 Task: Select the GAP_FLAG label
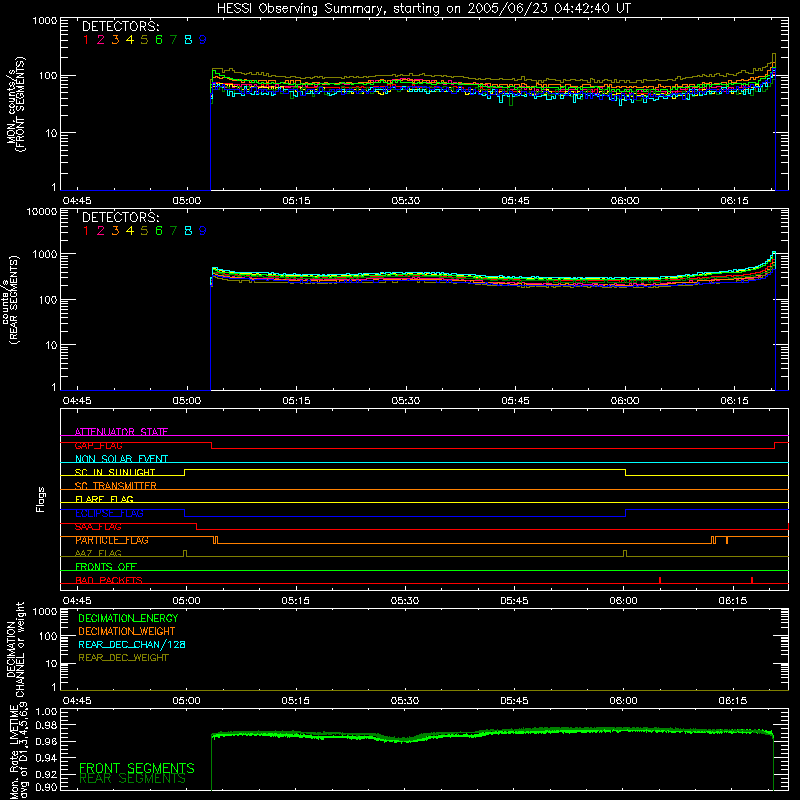[x=98, y=445]
